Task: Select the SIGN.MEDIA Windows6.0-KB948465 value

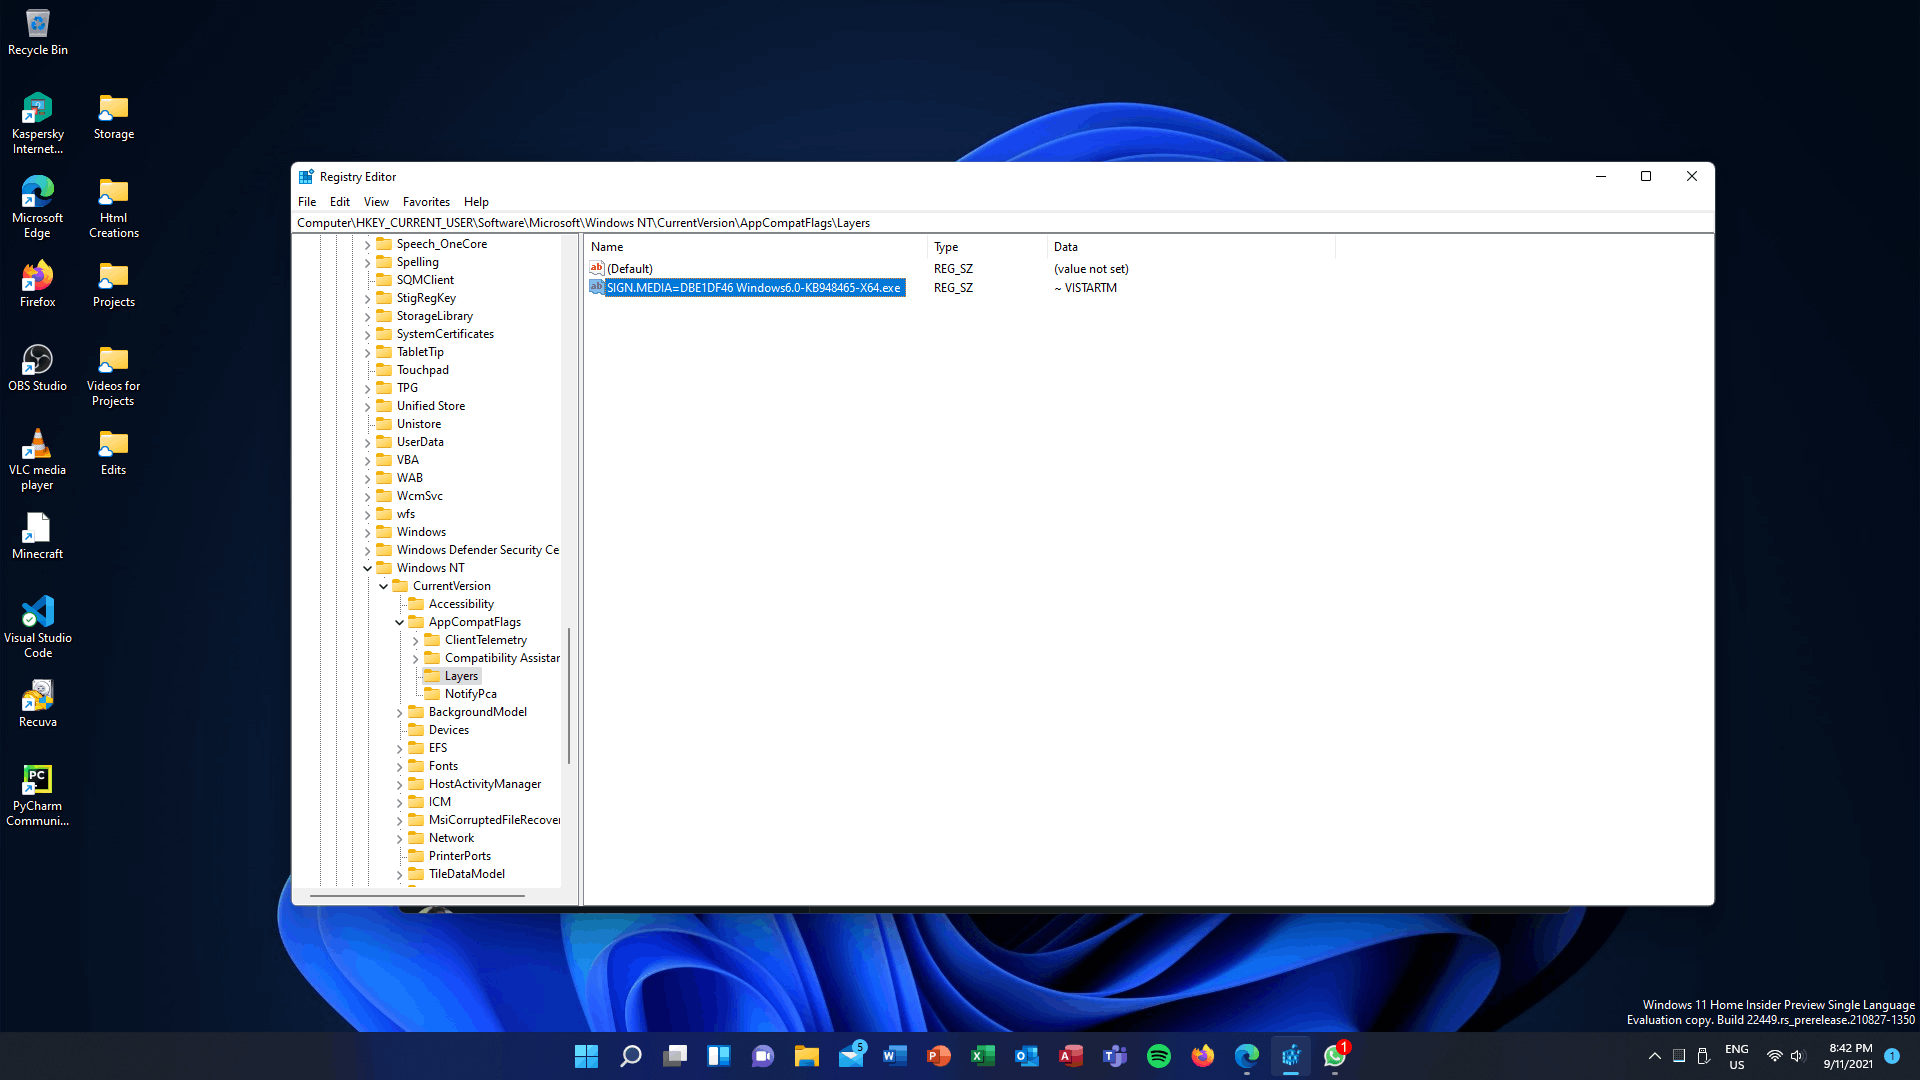Action: pyautogui.click(x=753, y=288)
